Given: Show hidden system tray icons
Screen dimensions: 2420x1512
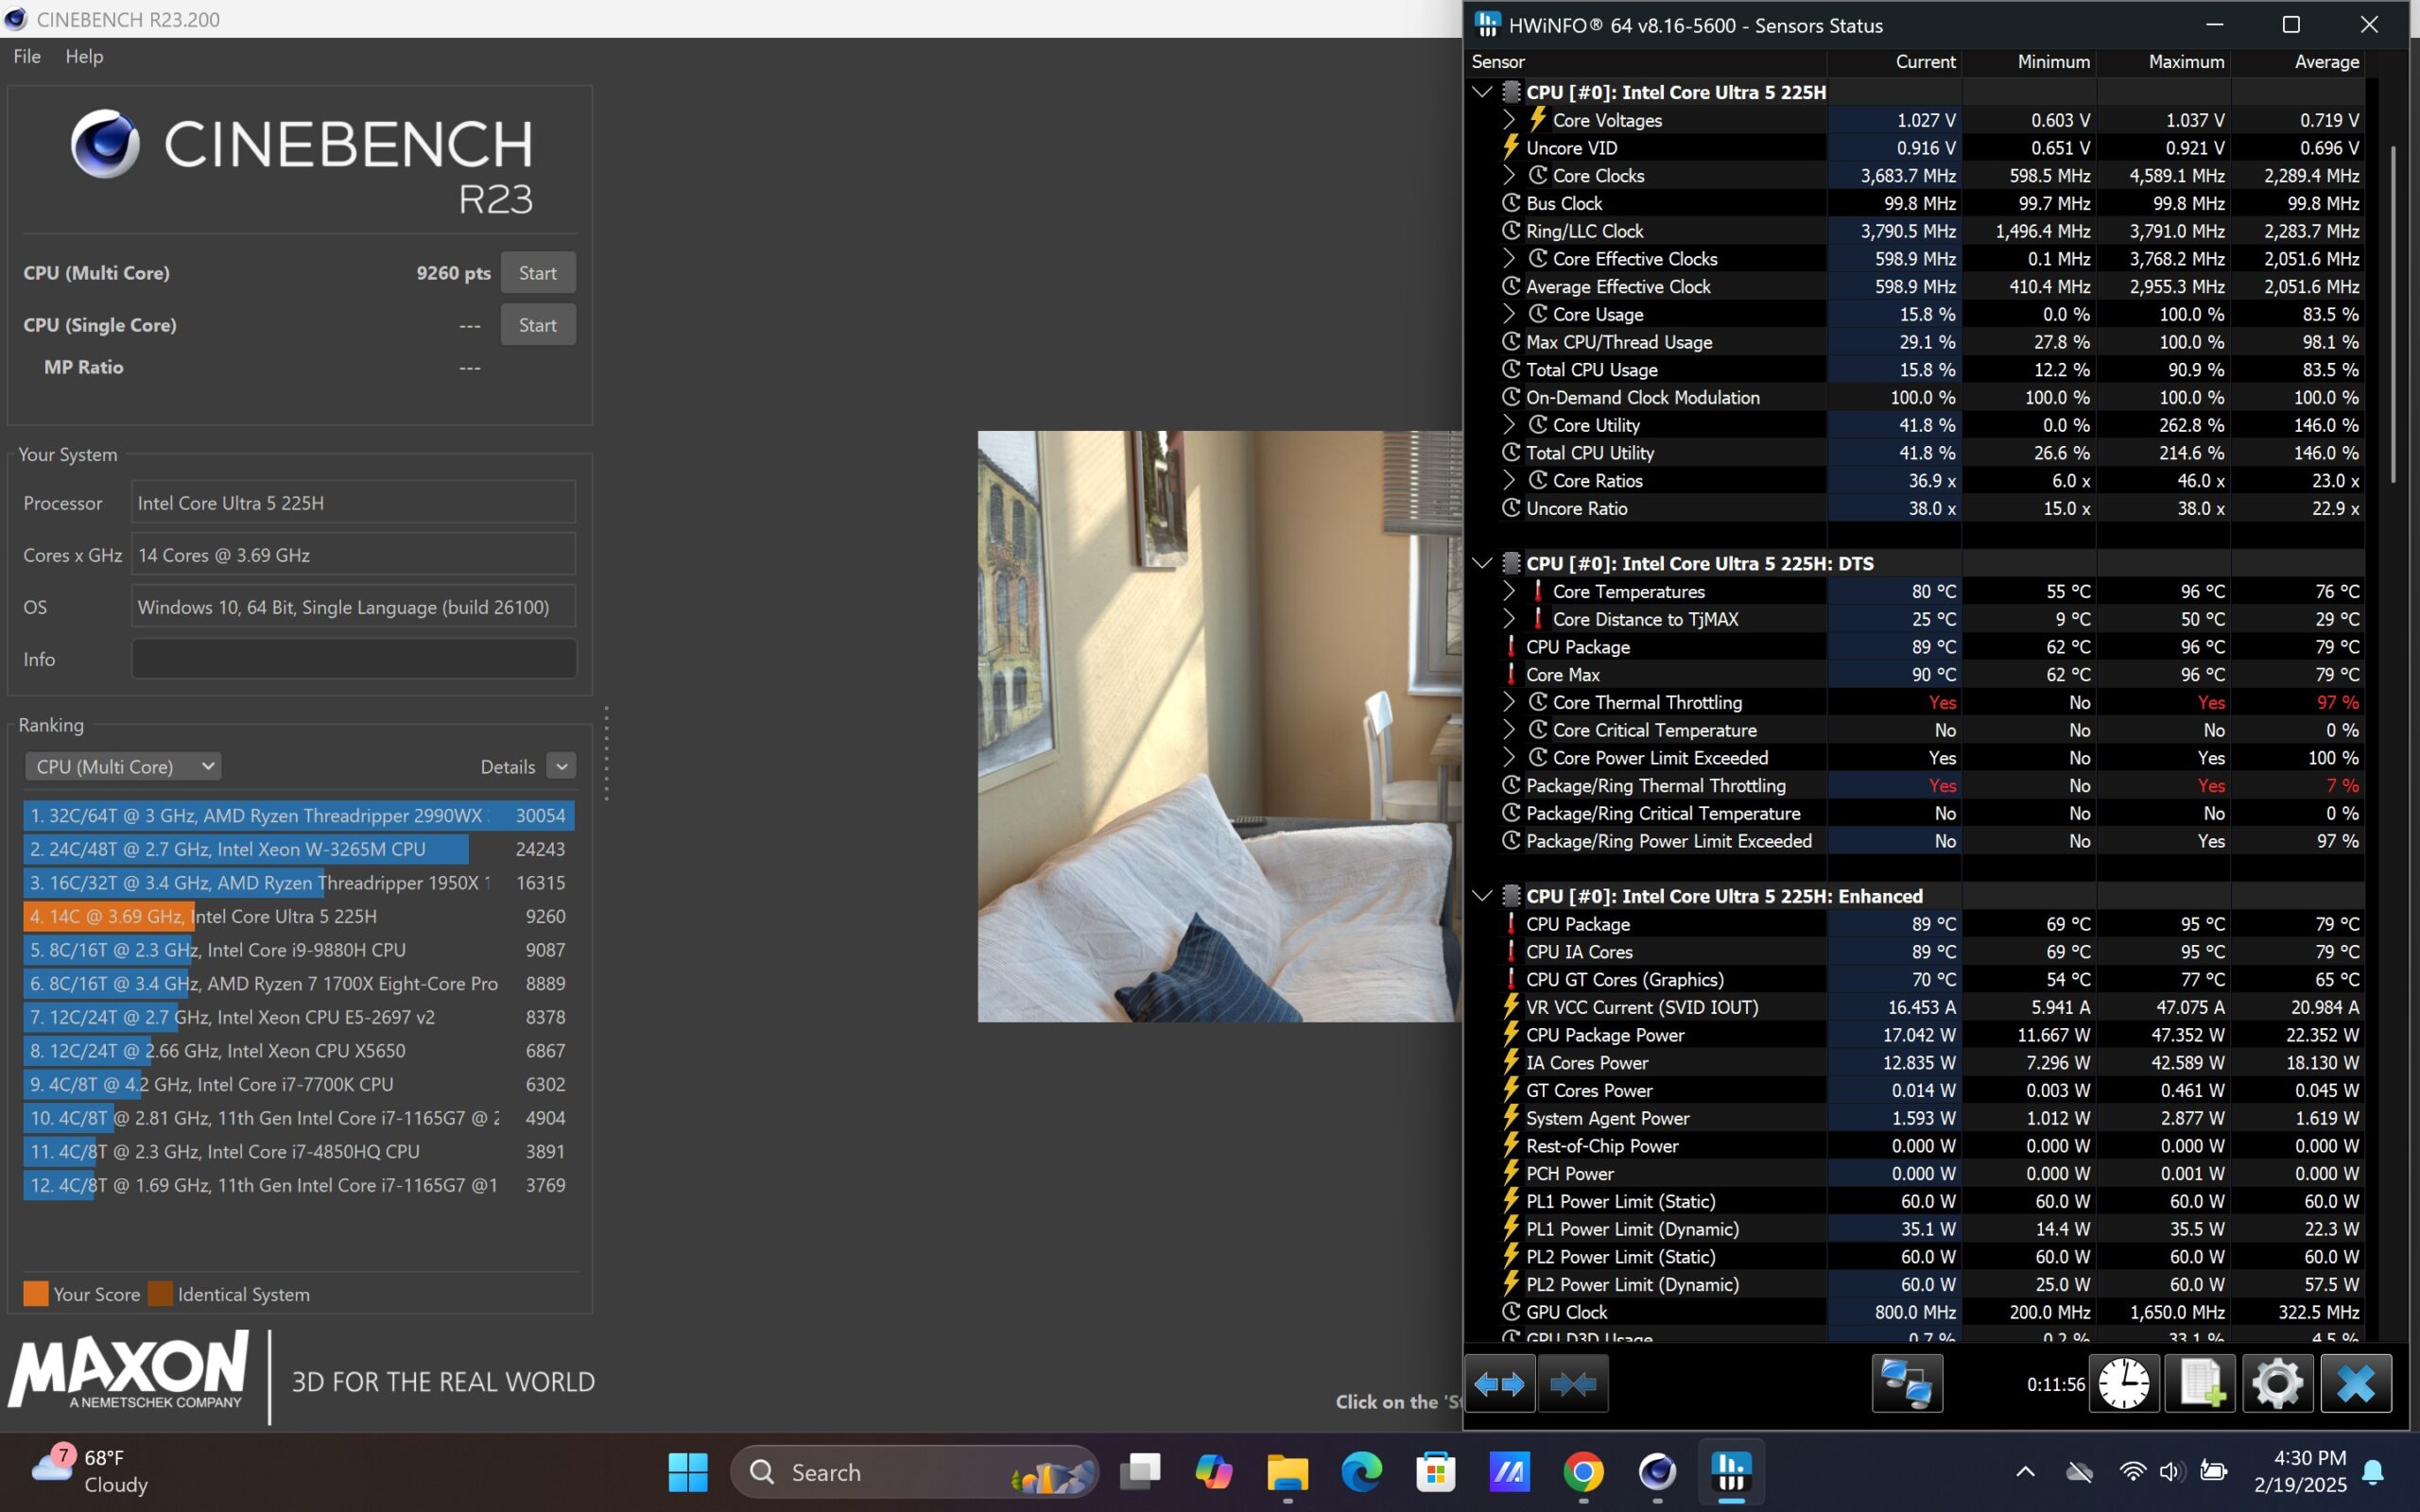Looking at the screenshot, I should [2025, 1472].
